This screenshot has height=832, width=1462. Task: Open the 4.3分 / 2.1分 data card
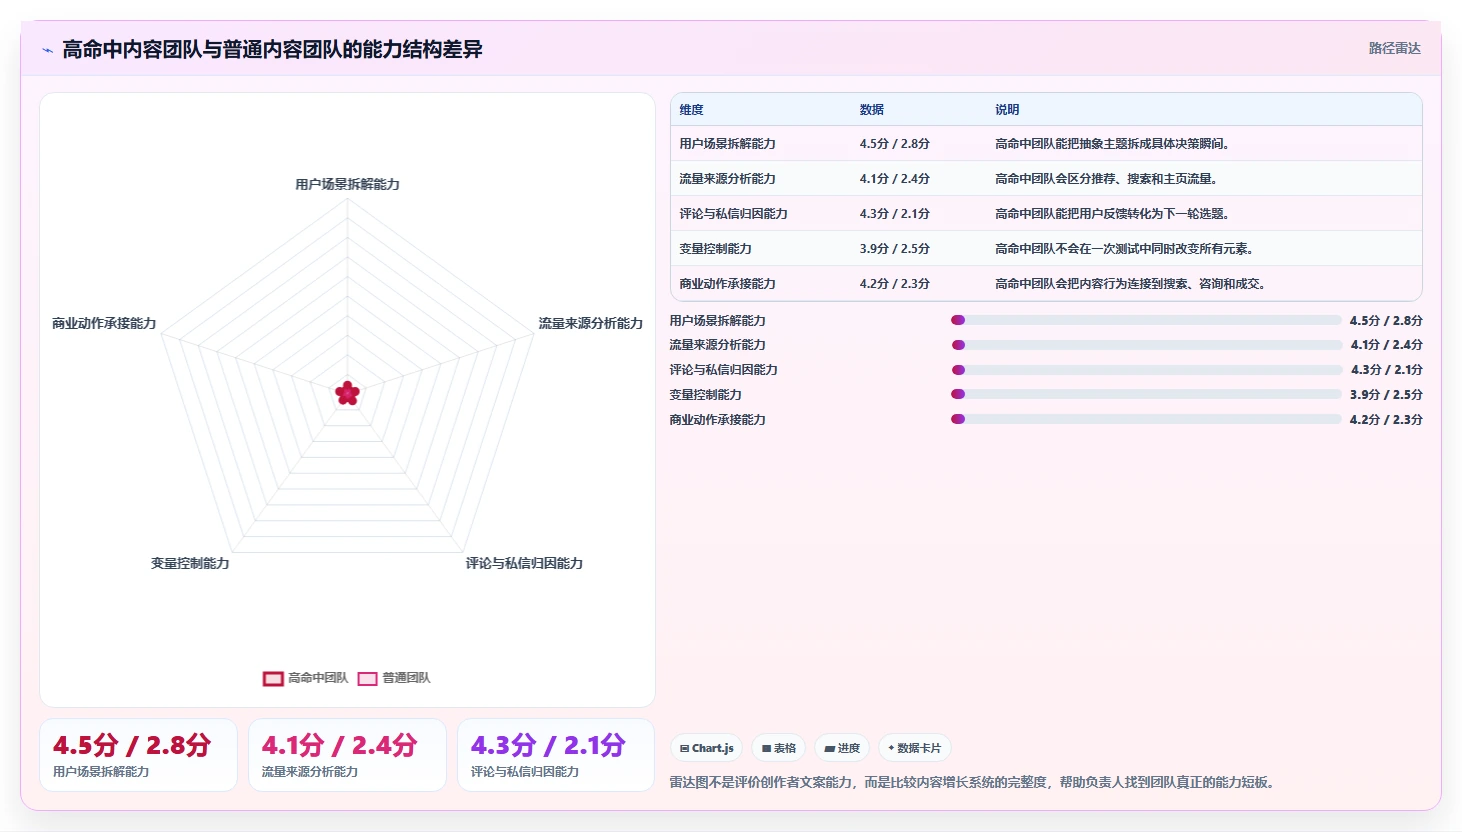556,755
